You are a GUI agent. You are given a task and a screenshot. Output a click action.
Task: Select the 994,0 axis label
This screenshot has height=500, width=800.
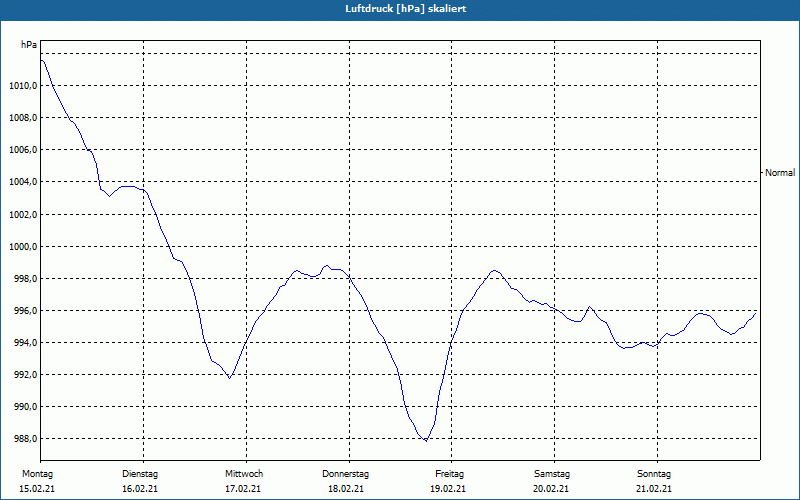25,343
